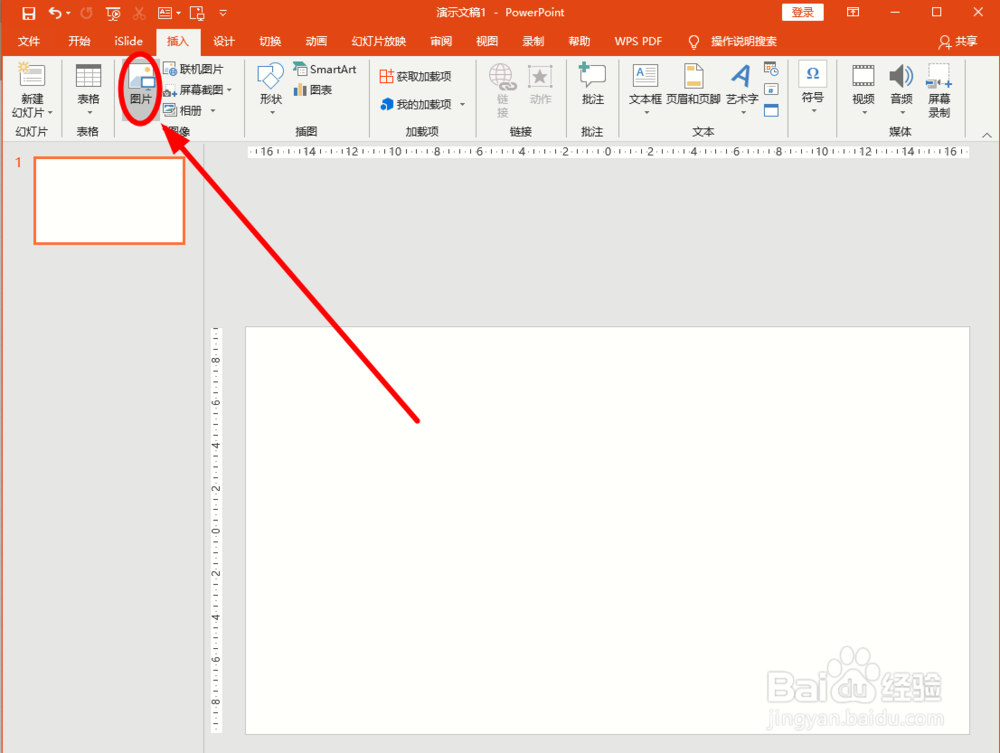Open the 帮助 Help tab
Screen dimensions: 1000x753
[579, 41]
